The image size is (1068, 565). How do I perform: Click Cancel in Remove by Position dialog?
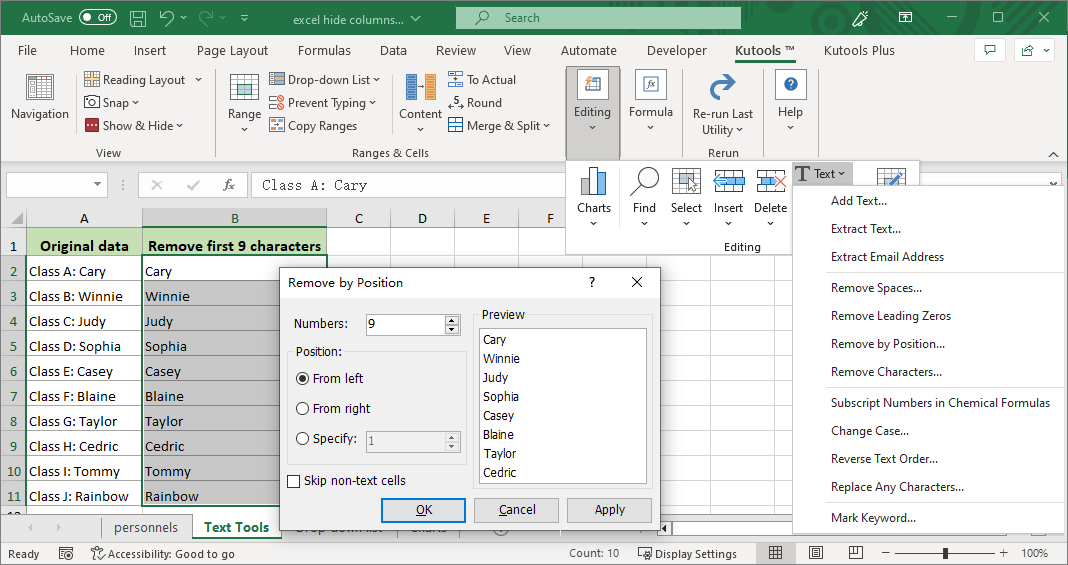tap(516, 510)
